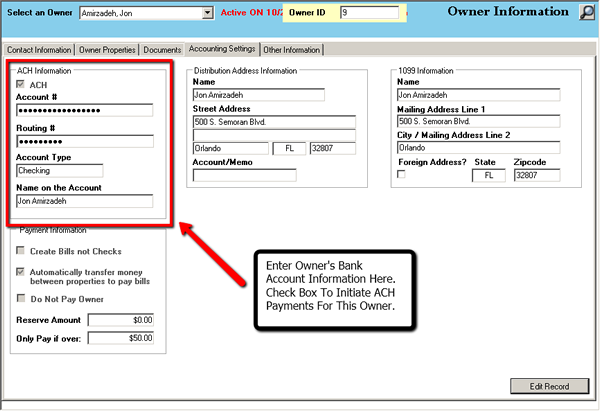Click the 1099 State FL field

point(489,176)
